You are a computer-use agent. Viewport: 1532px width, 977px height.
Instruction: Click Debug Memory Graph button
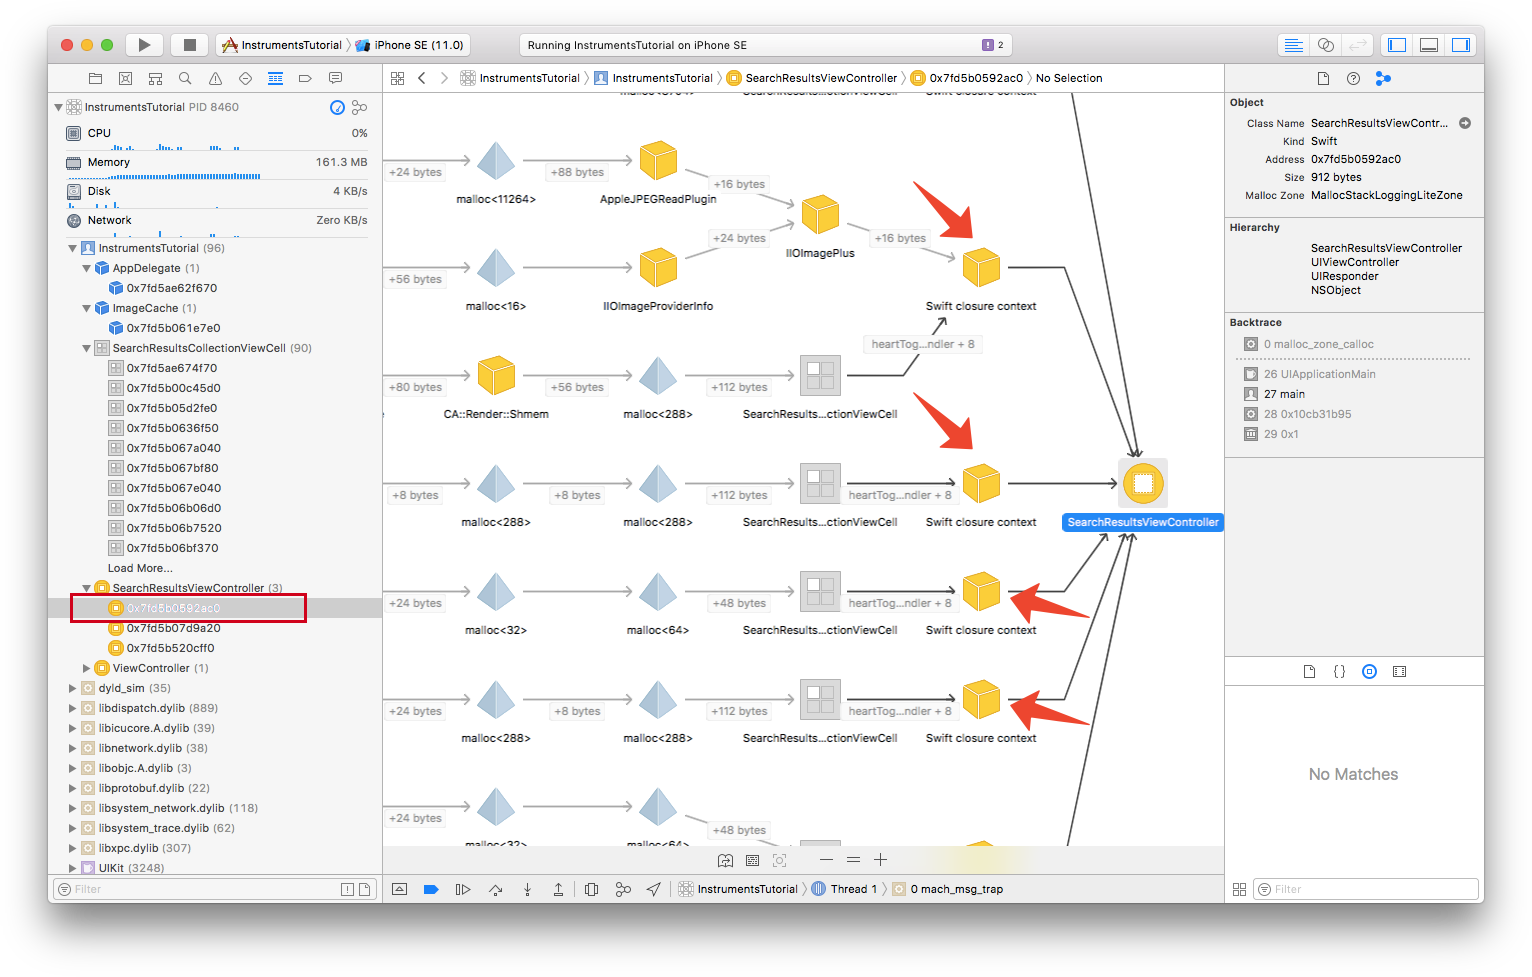pos(623,889)
